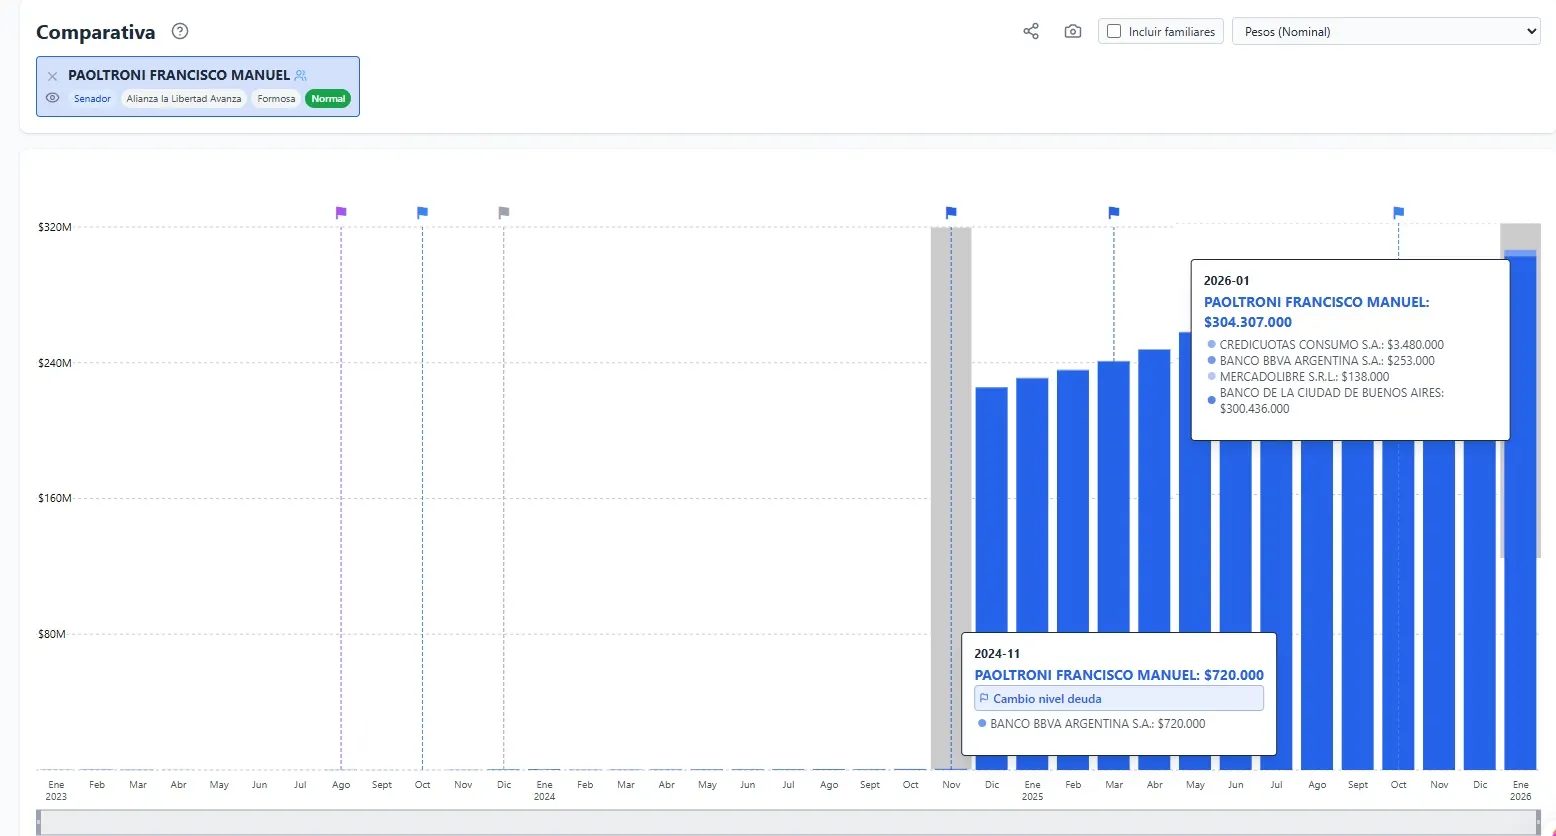Click the blue flag above Oct 2025
This screenshot has width=1556, height=836.
[1399, 212]
